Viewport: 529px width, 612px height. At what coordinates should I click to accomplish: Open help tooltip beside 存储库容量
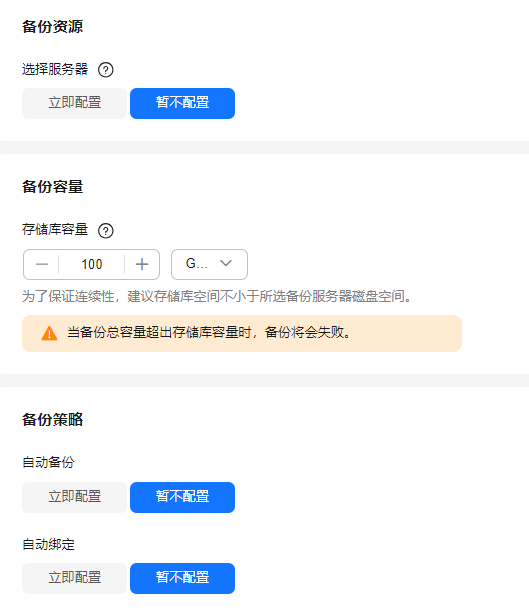point(105,230)
